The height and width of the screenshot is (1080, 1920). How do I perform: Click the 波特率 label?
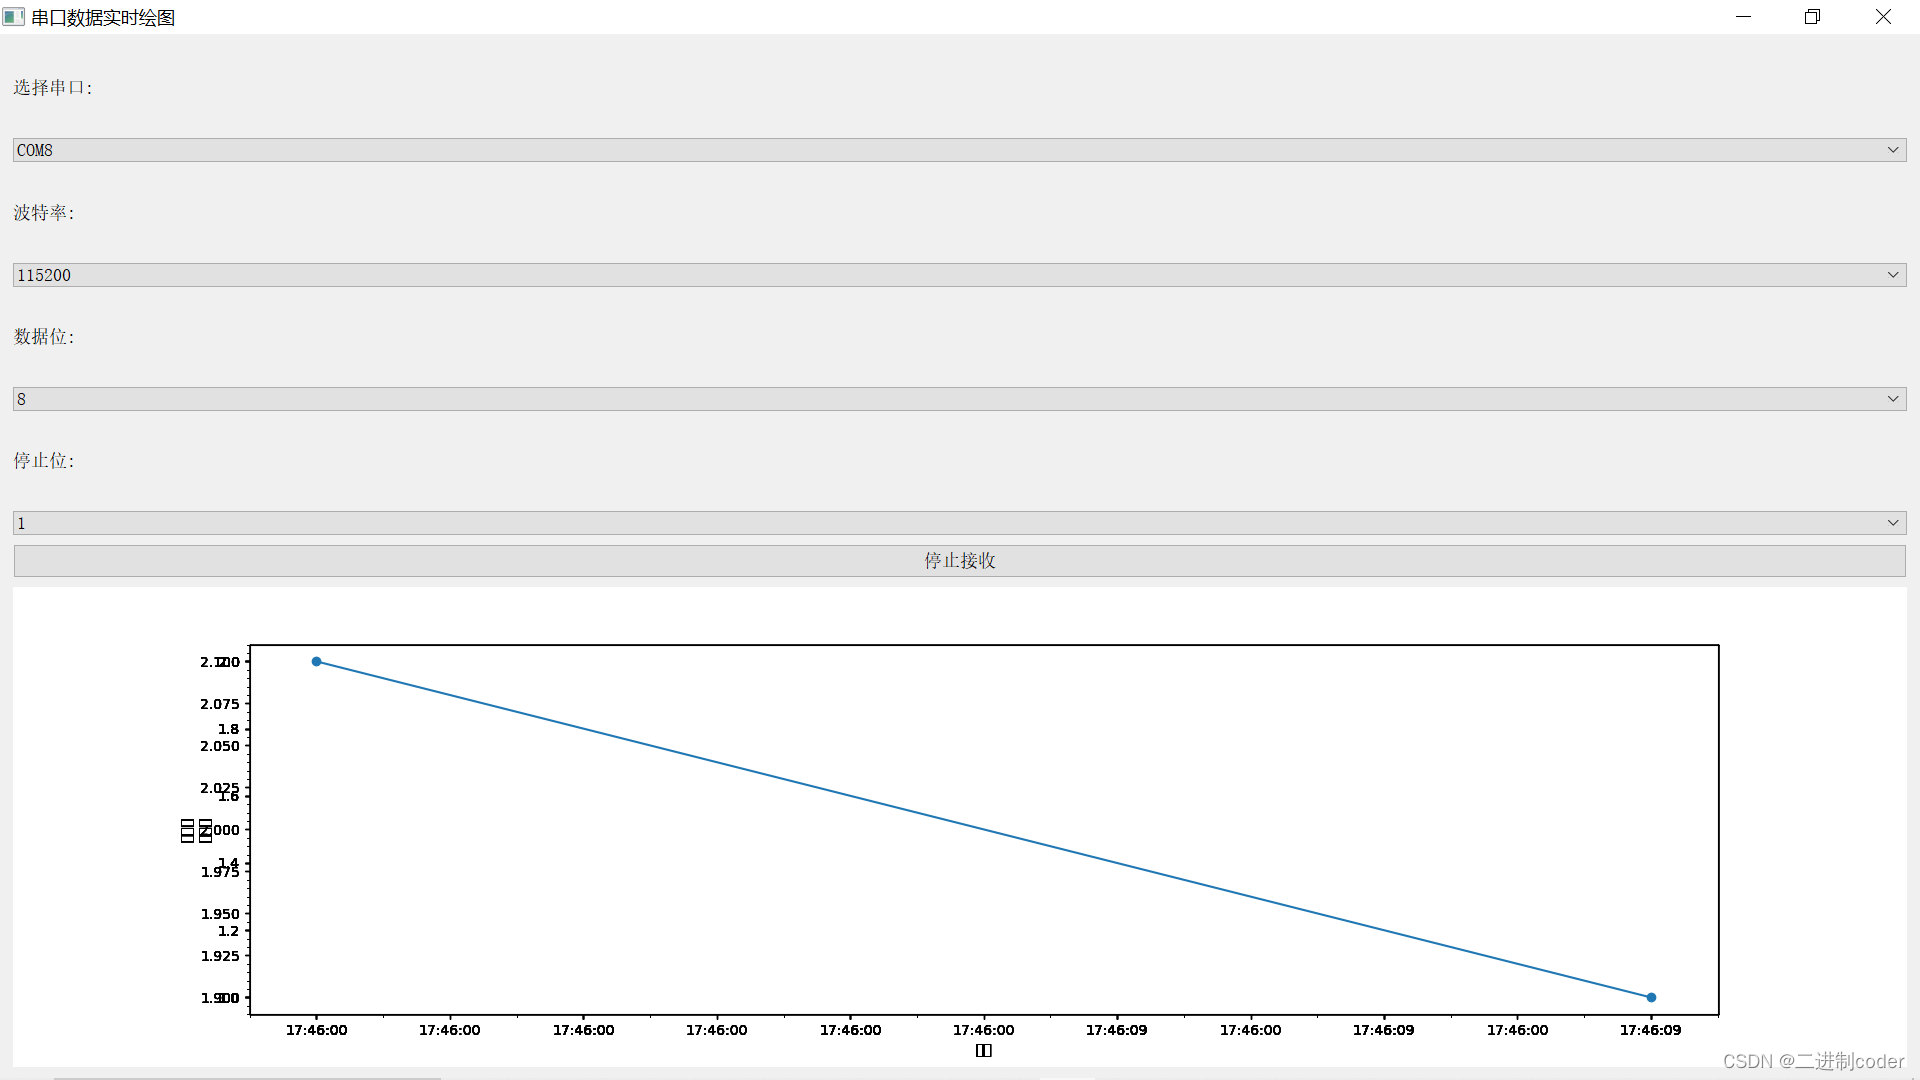(x=44, y=213)
